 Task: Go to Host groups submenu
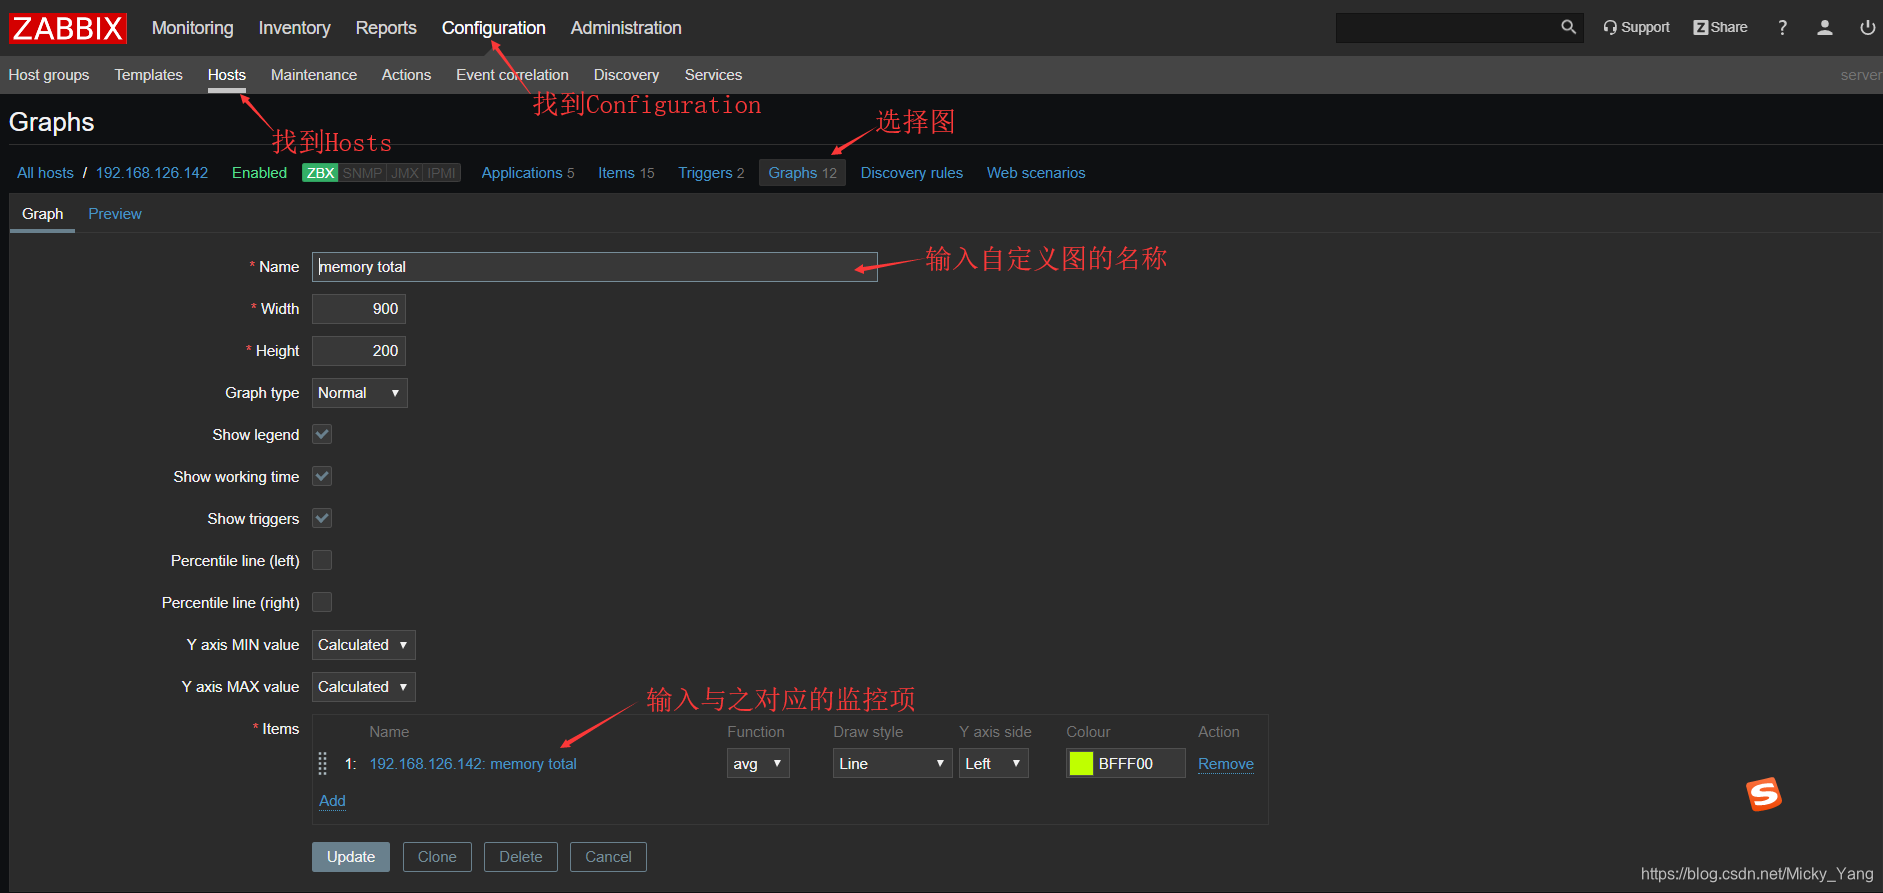coord(49,75)
